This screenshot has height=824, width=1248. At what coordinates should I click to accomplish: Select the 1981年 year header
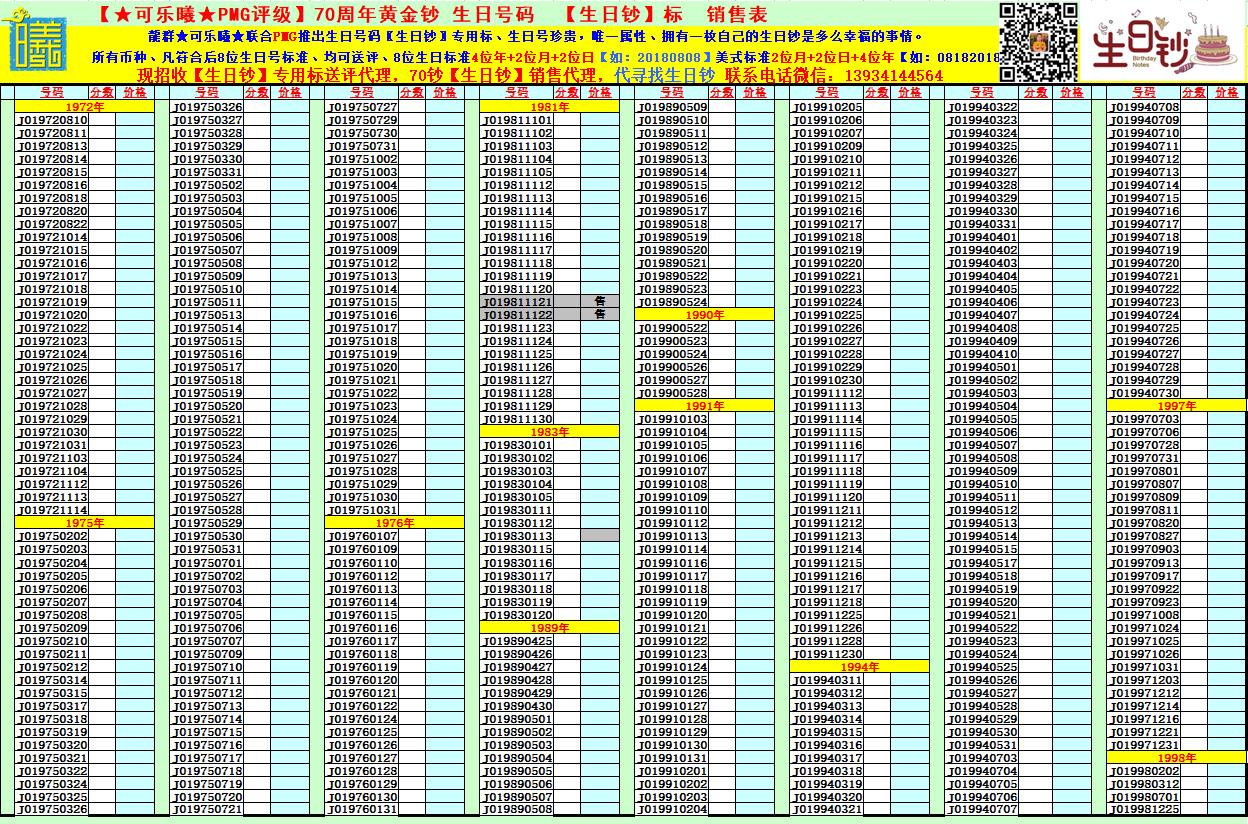[550, 107]
